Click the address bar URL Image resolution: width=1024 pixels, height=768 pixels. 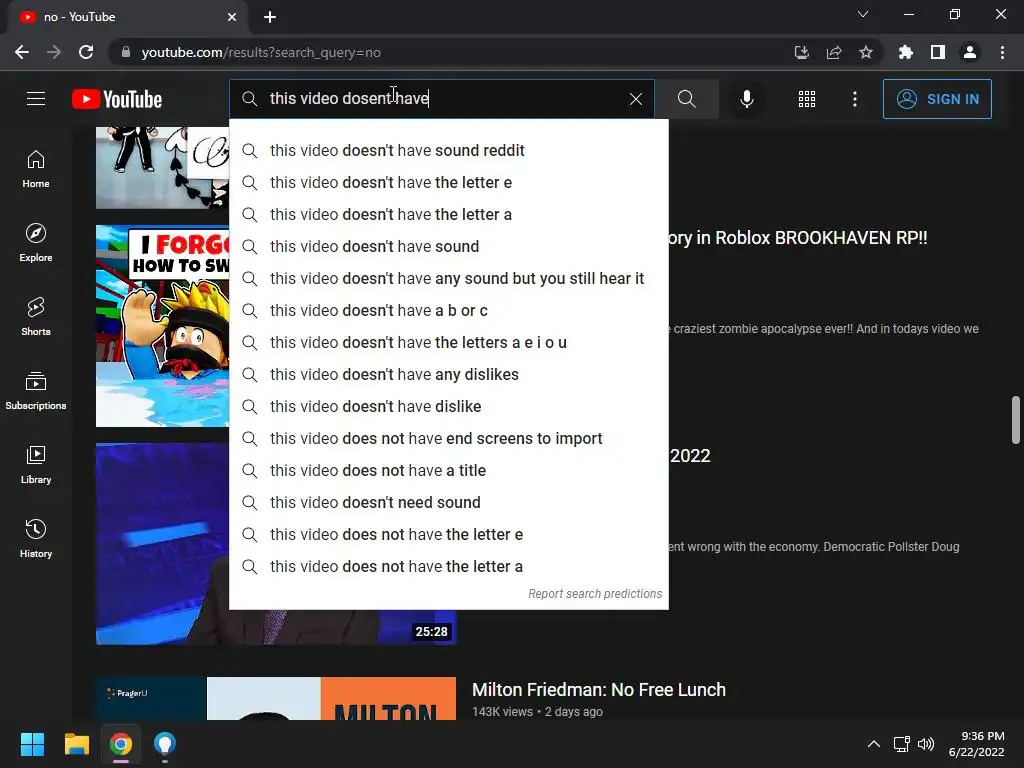(261, 52)
